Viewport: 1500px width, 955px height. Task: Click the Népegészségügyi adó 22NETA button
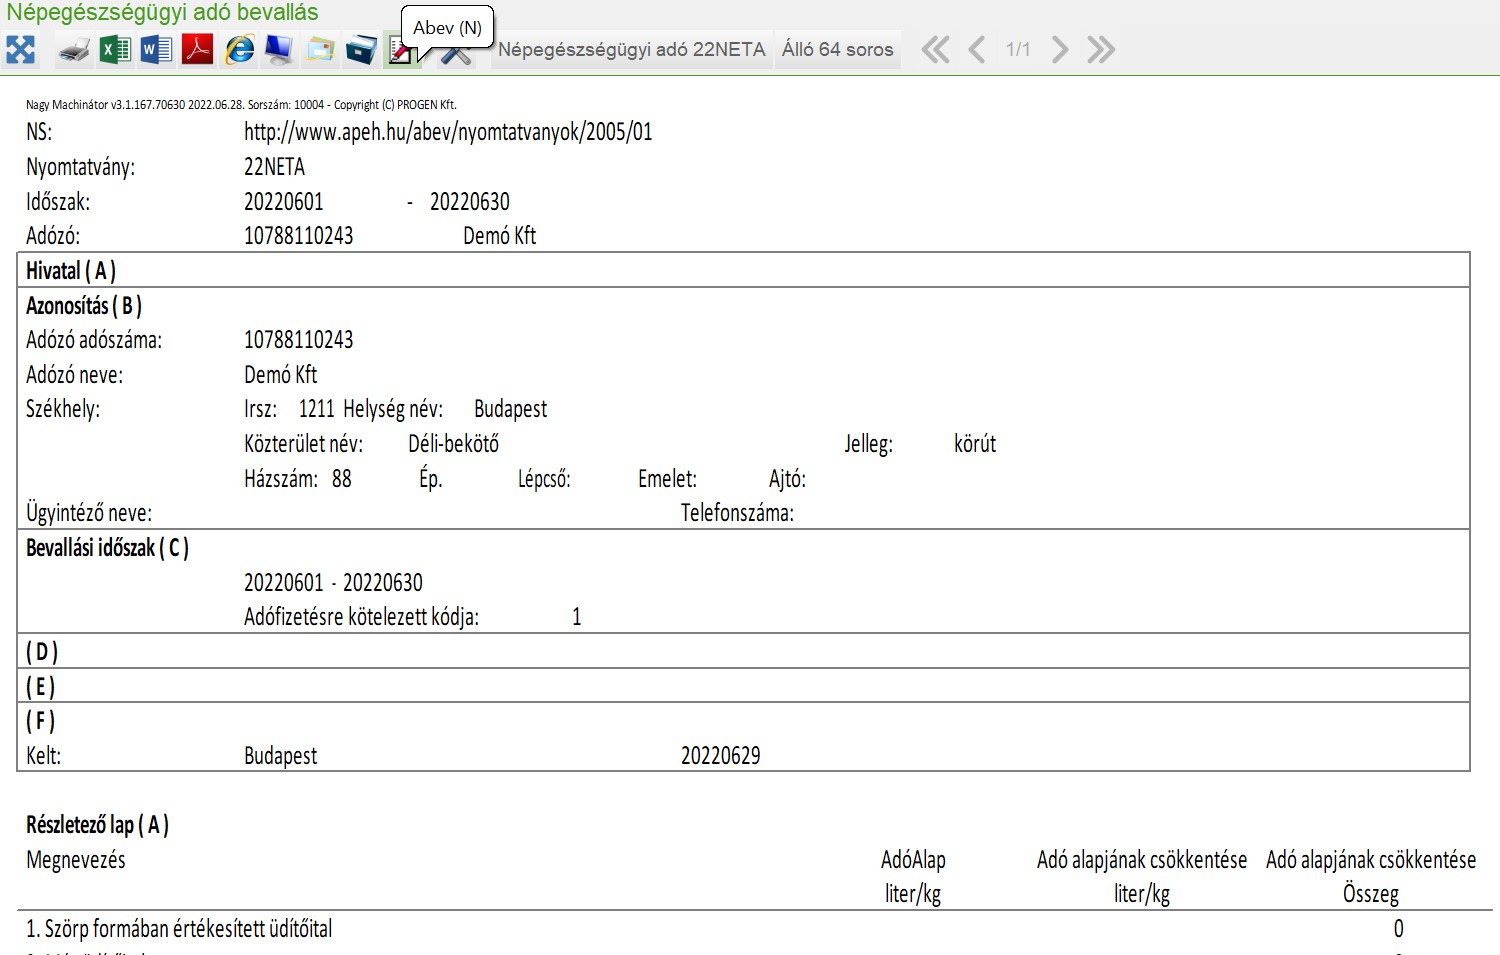632,49
